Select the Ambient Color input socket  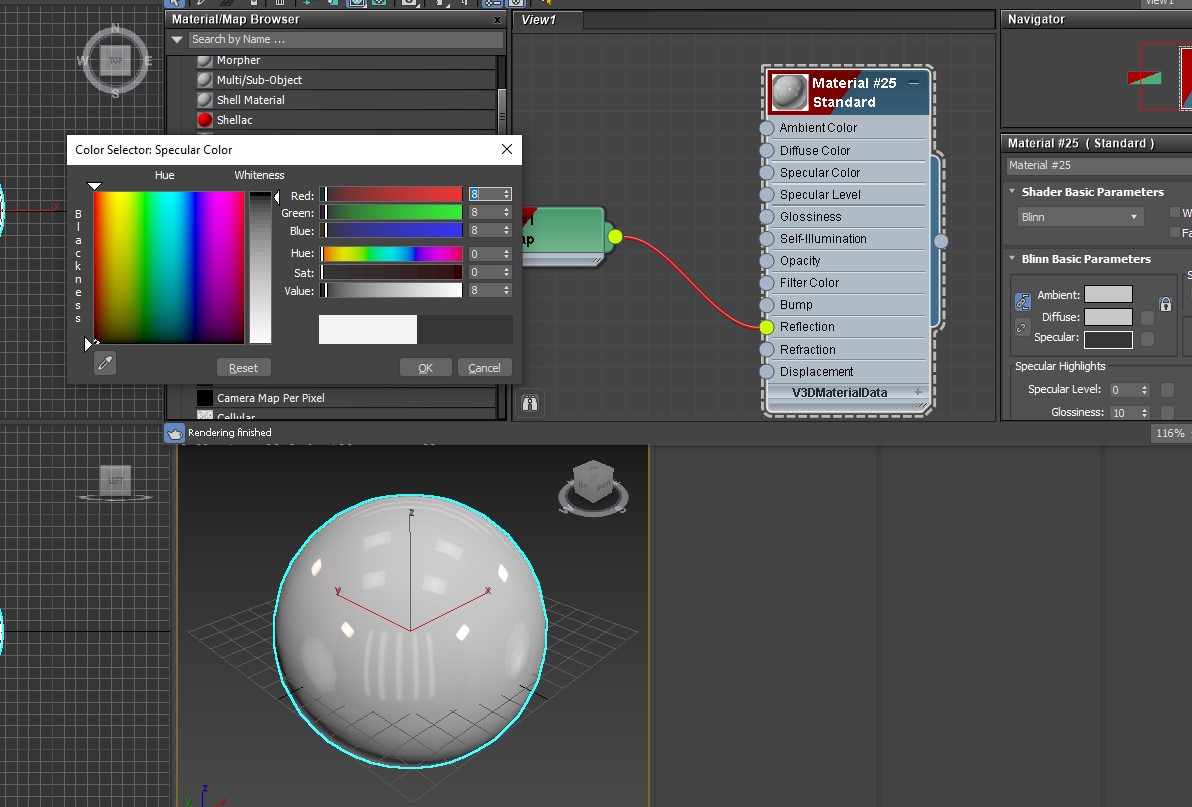(x=767, y=128)
